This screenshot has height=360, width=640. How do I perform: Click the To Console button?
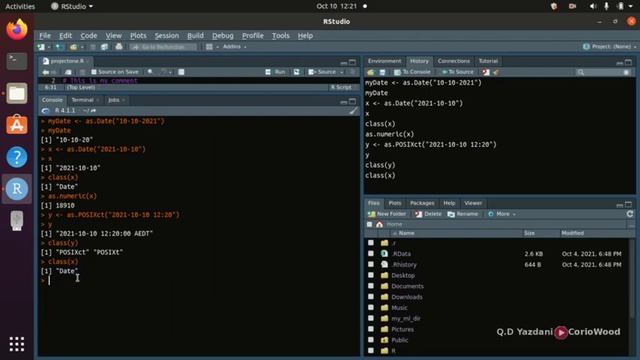point(412,72)
